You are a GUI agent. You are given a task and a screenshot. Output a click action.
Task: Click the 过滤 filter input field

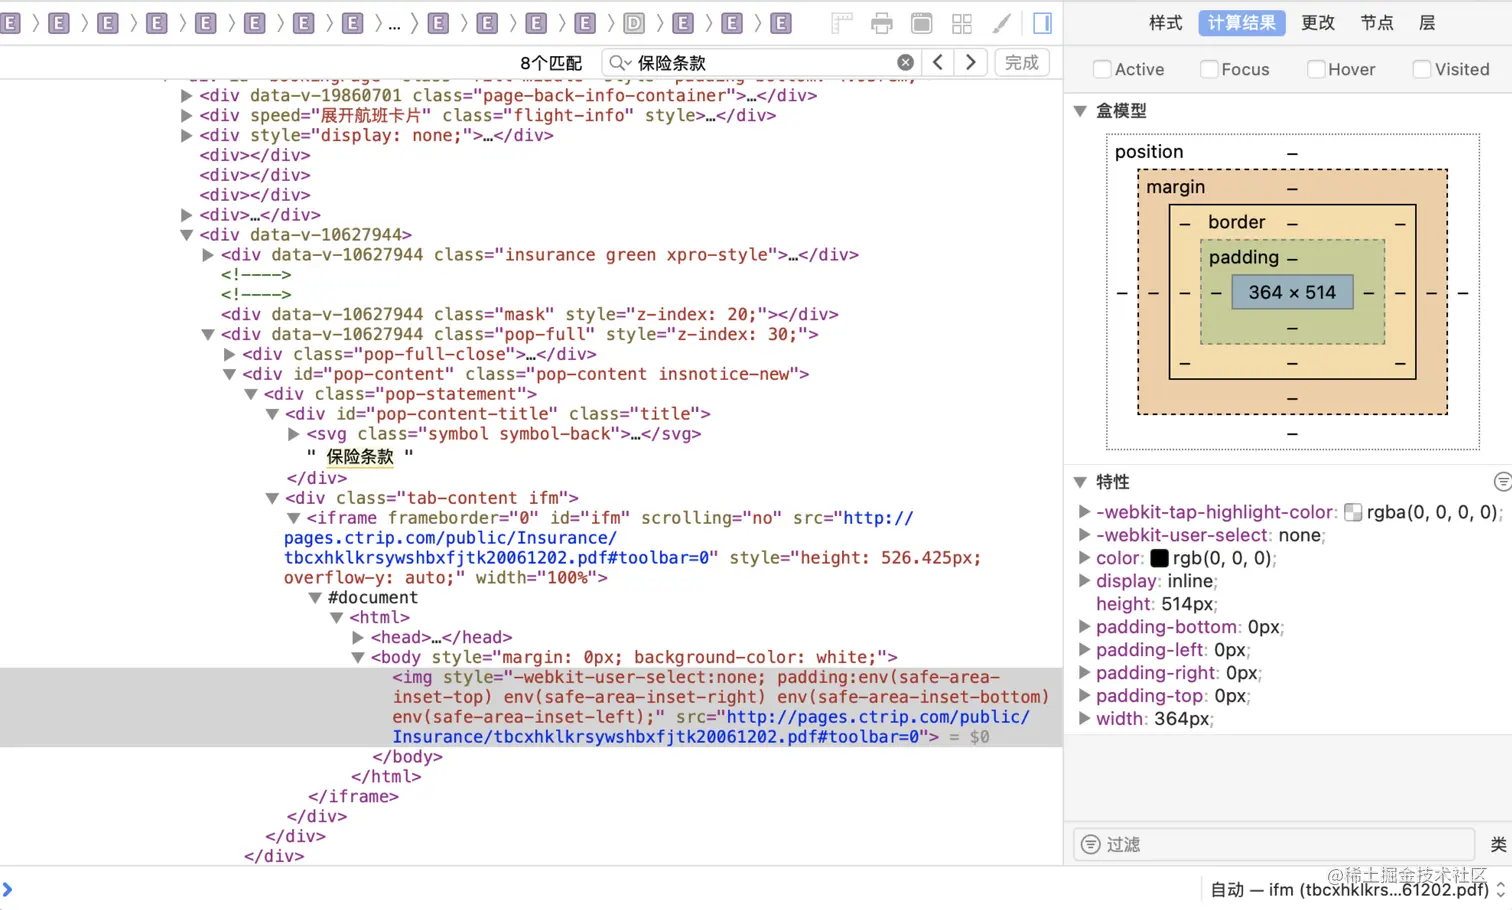pyautogui.click(x=1274, y=844)
